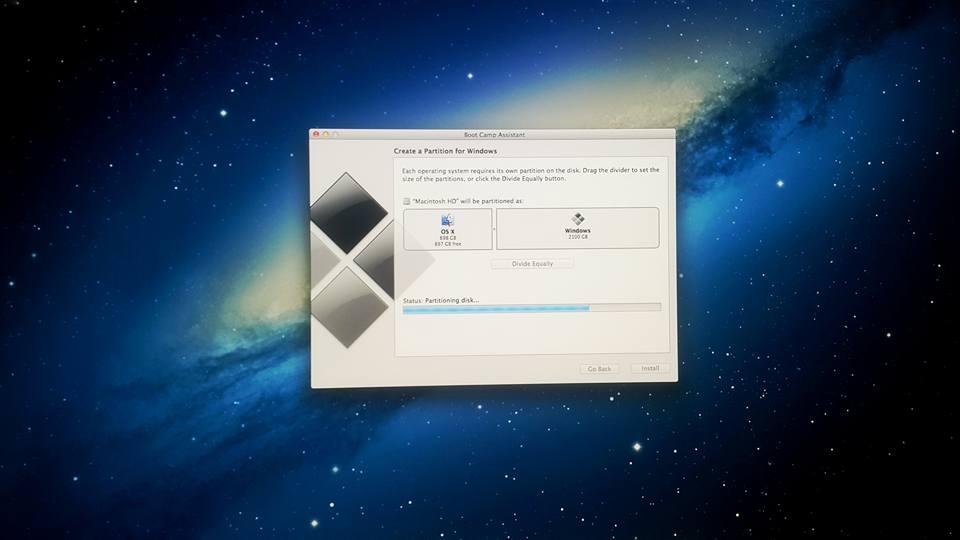
Task: Select the Windows partition box
Action: [x=578, y=228]
